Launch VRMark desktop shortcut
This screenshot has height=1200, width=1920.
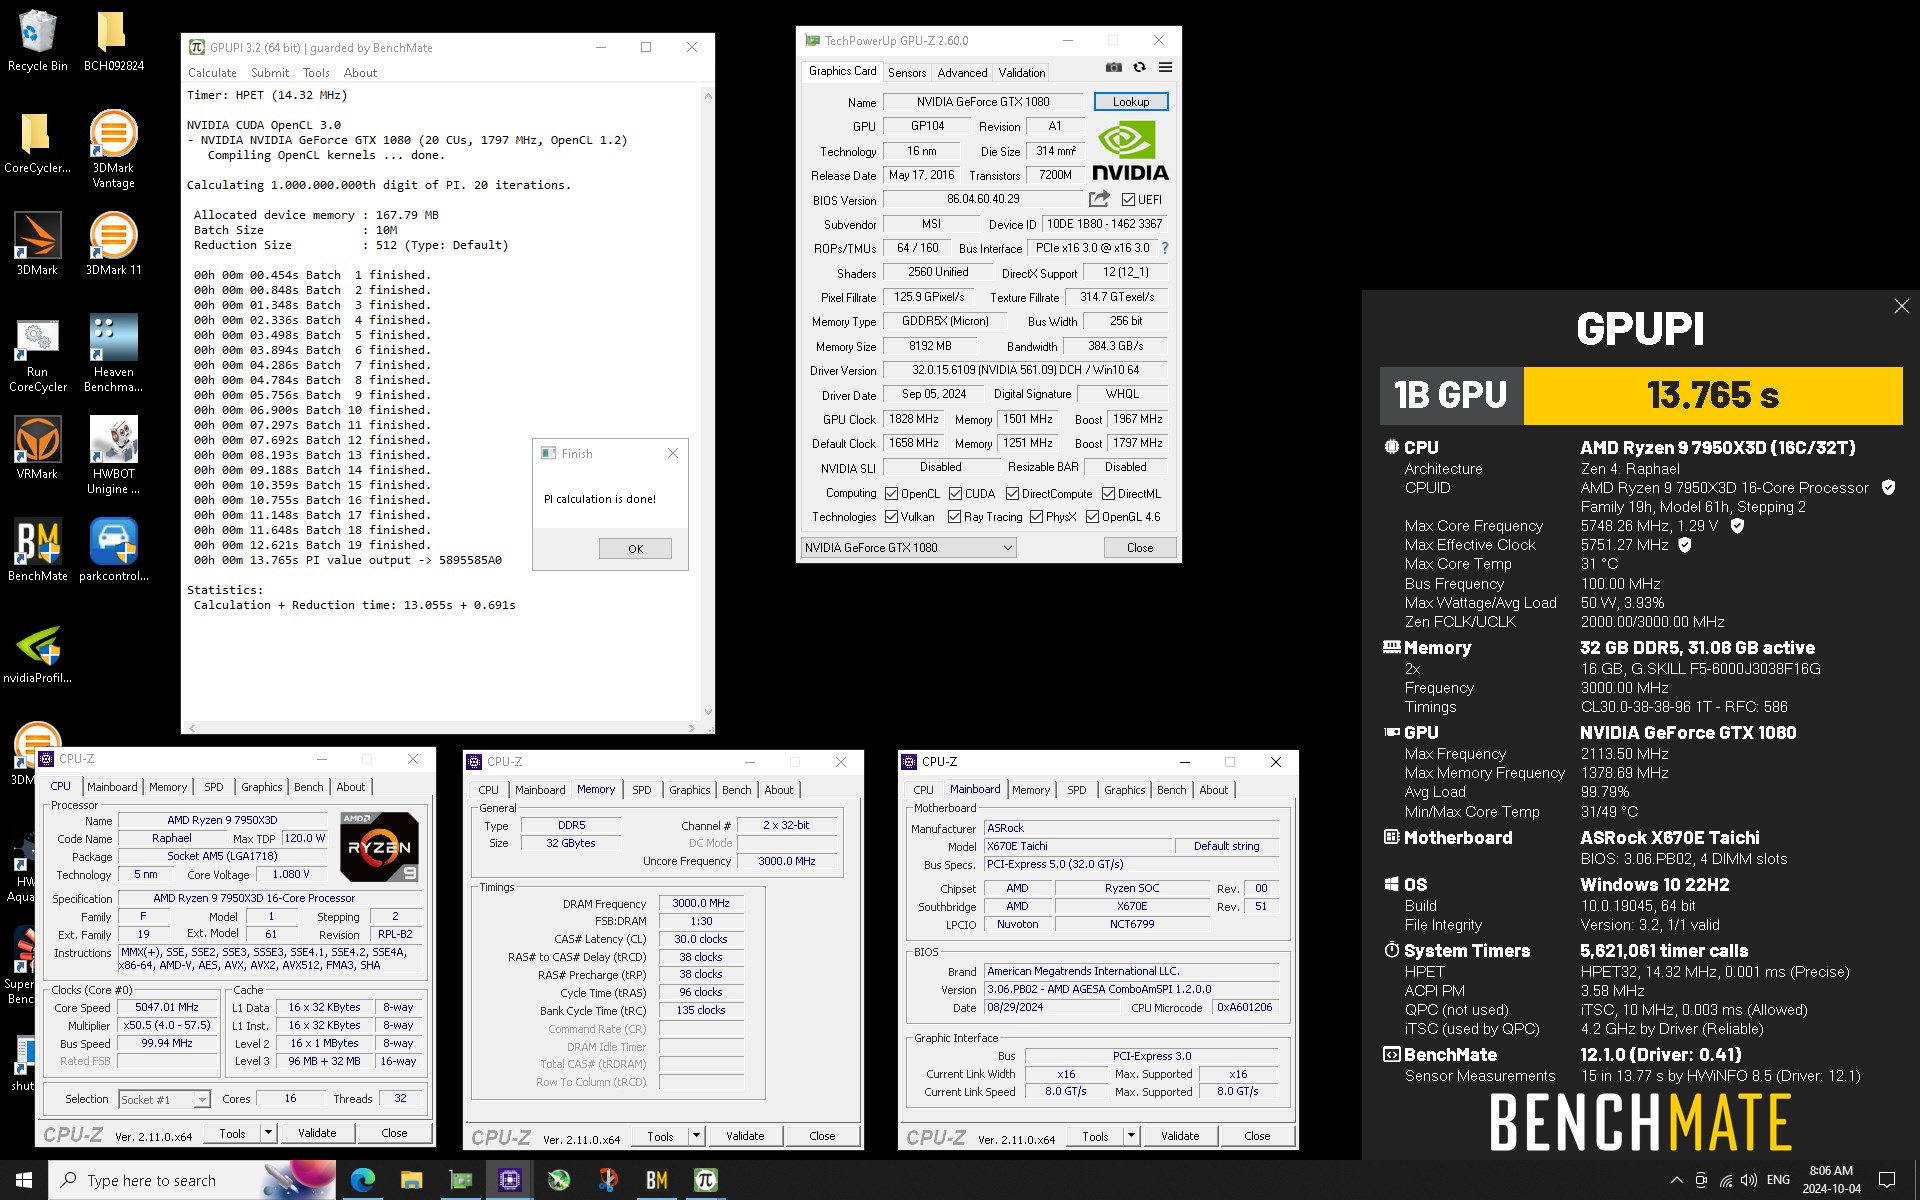[37, 448]
